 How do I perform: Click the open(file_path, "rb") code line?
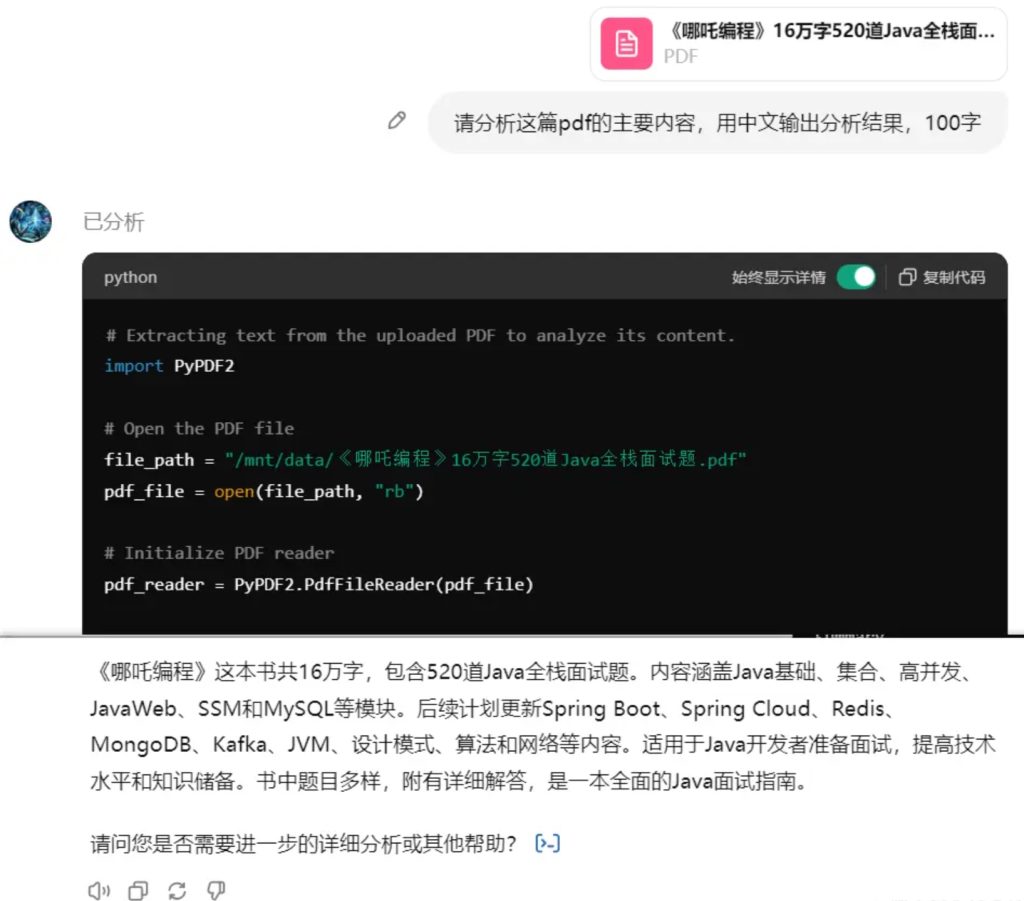click(264, 491)
